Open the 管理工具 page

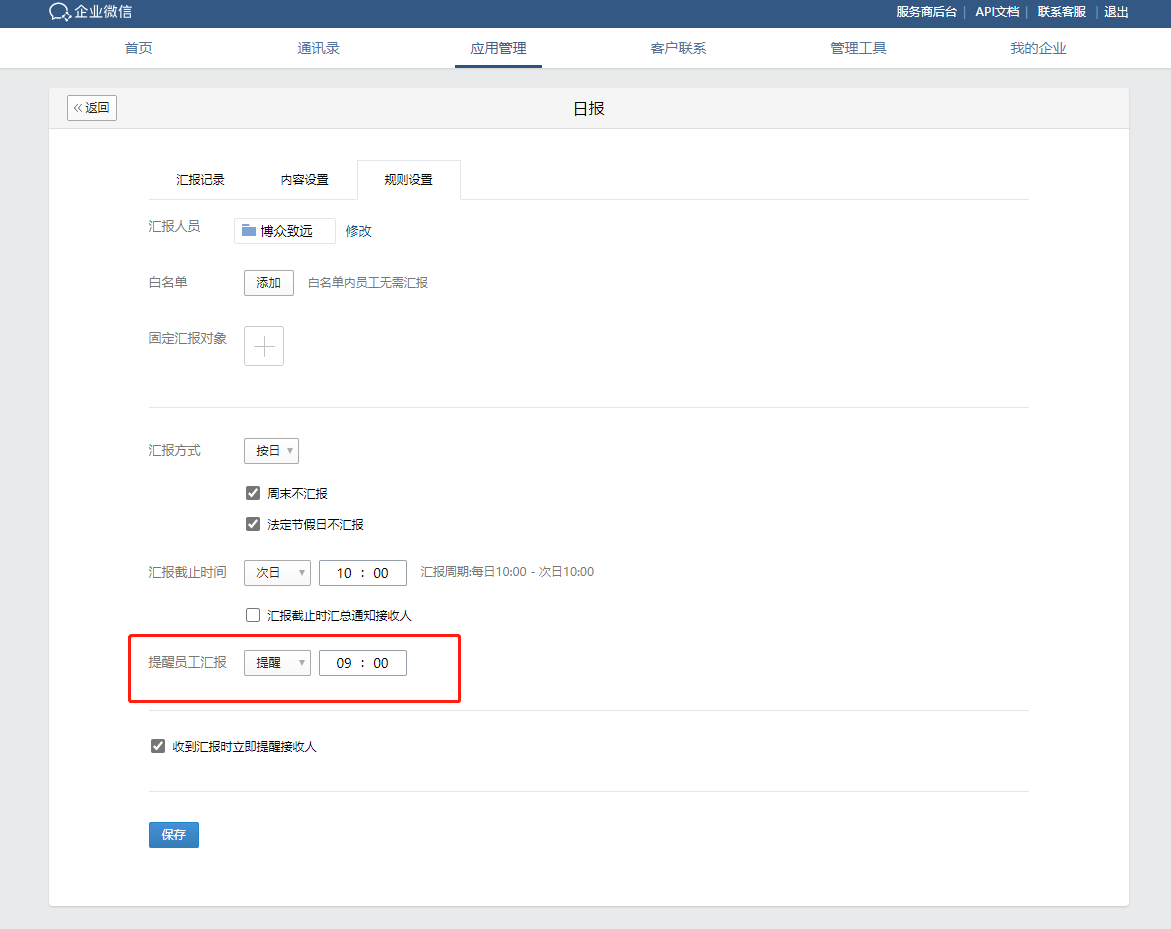[x=858, y=47]
